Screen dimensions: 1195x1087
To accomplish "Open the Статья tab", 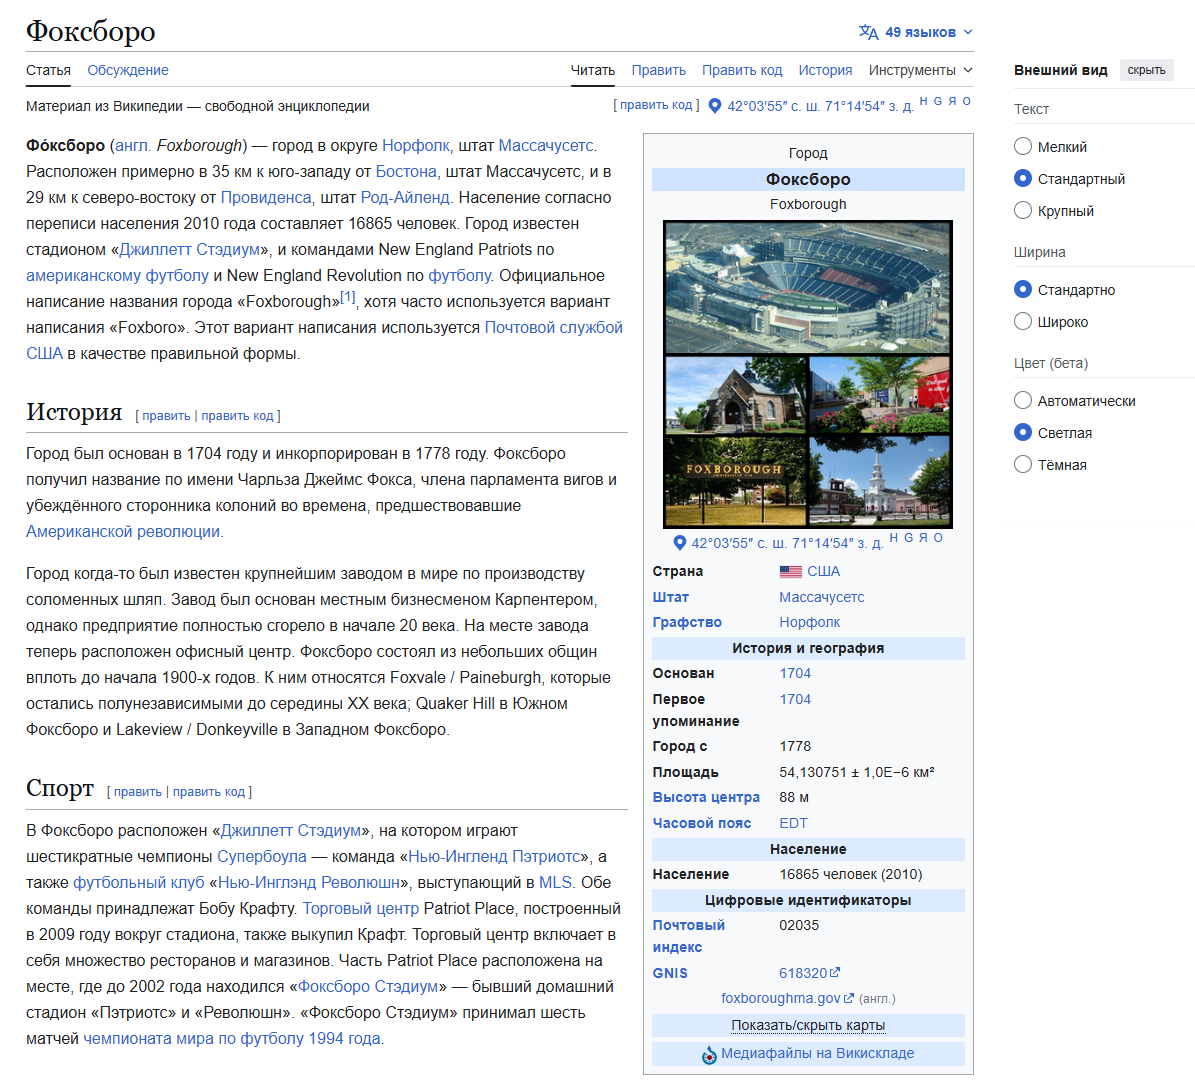I will pyautogui.click(x=48, y=70).
